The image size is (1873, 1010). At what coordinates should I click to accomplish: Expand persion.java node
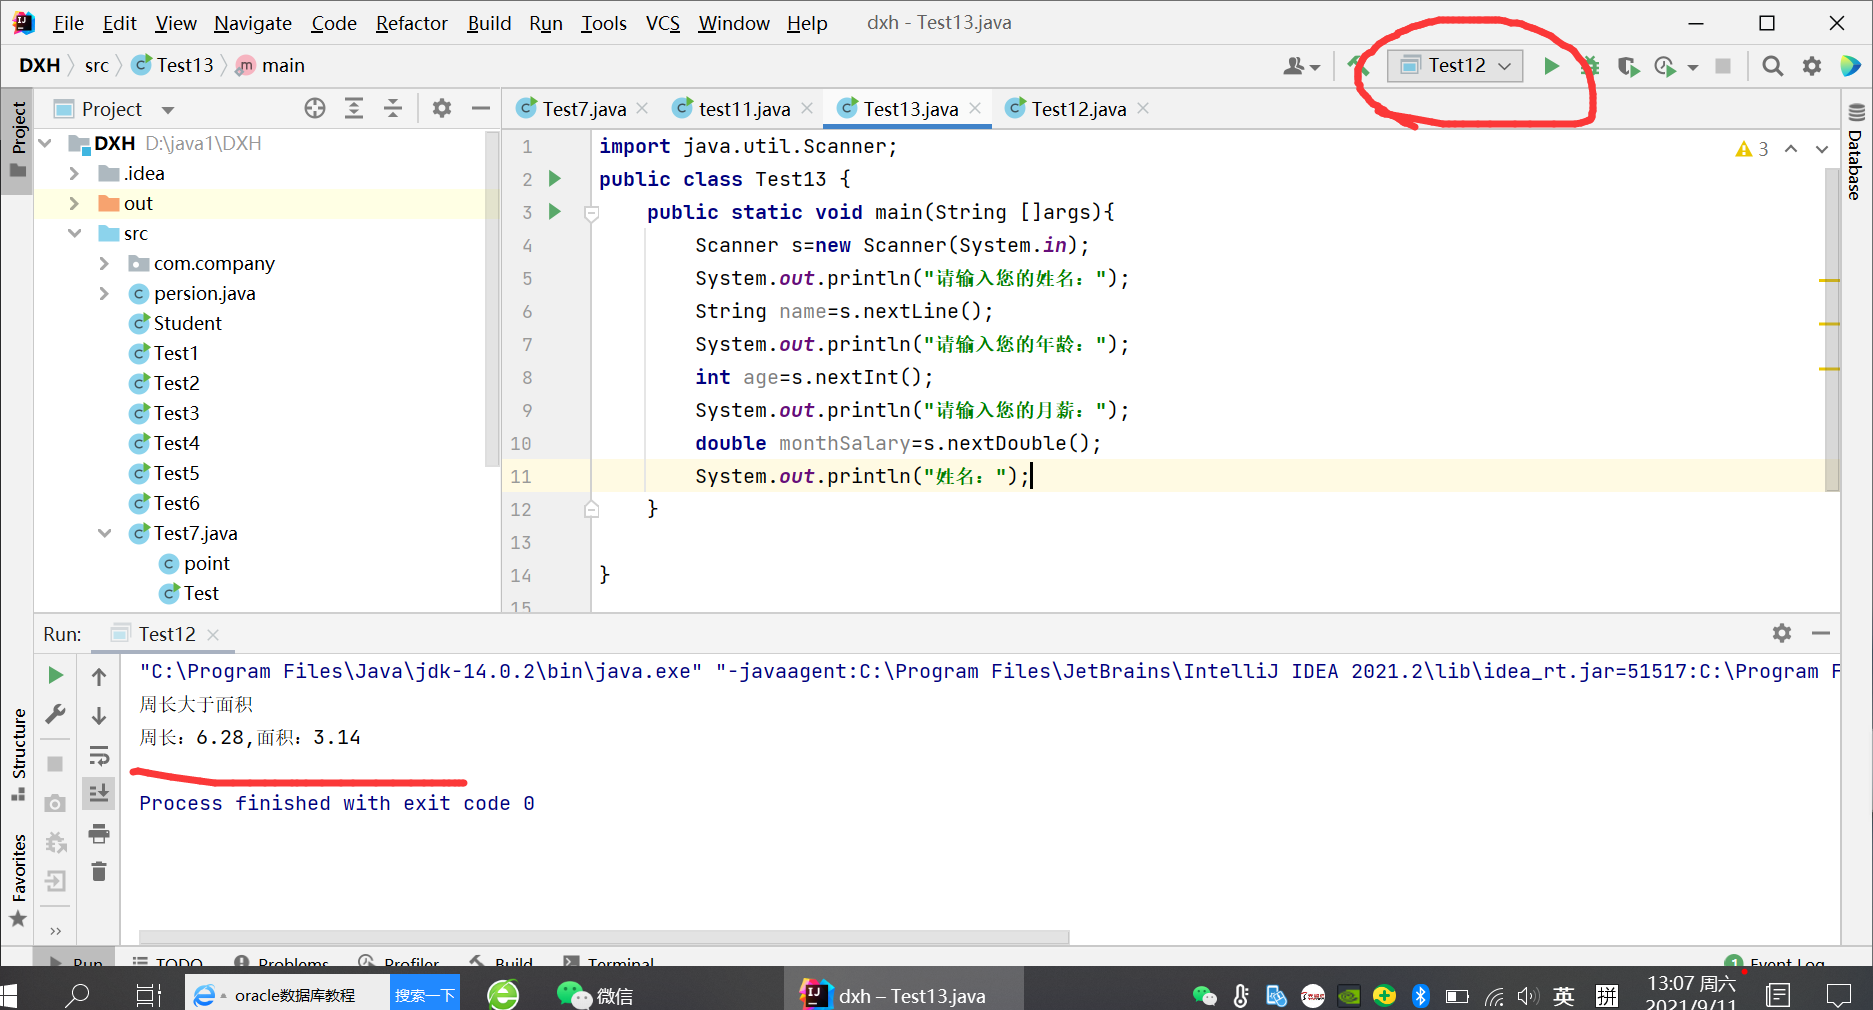pos(104,293)
